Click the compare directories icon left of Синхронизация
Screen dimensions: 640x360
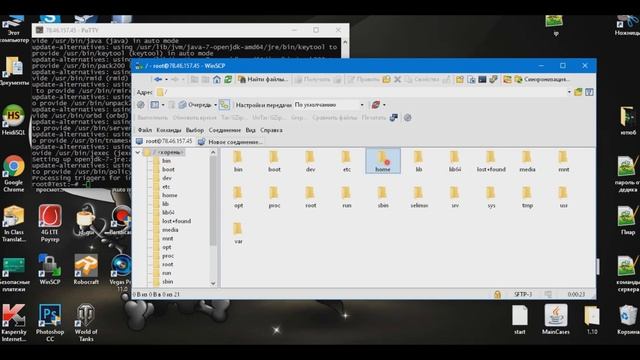pos(507,79)
